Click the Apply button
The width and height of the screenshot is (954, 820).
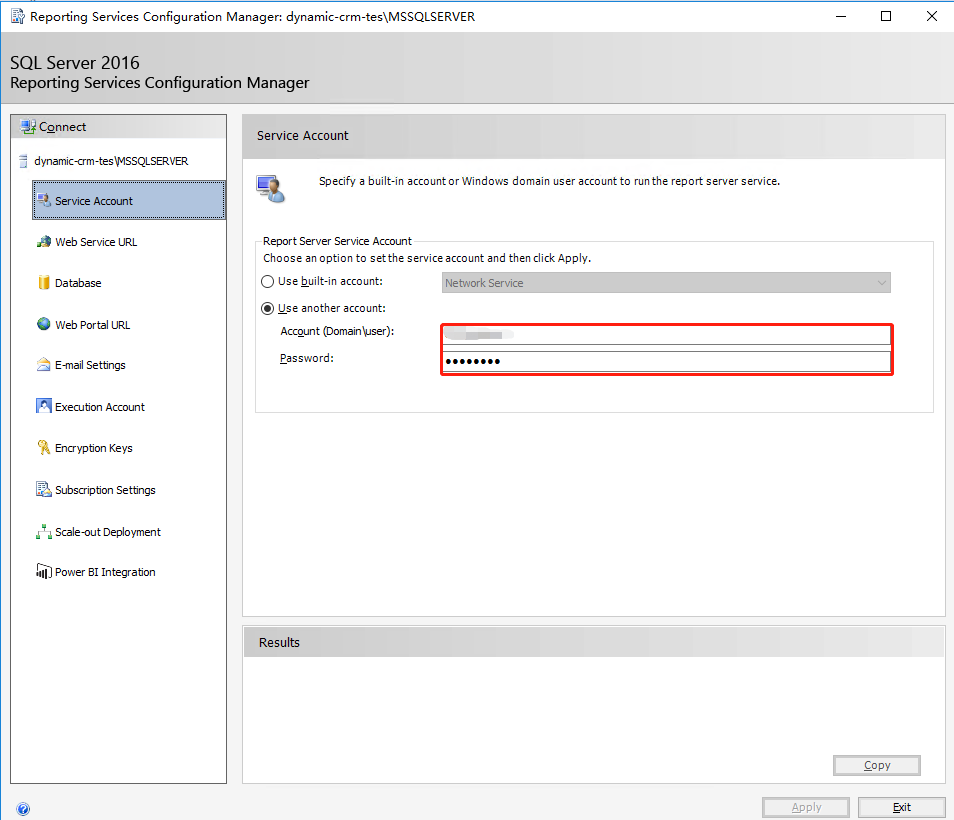[x=806, y=807]
